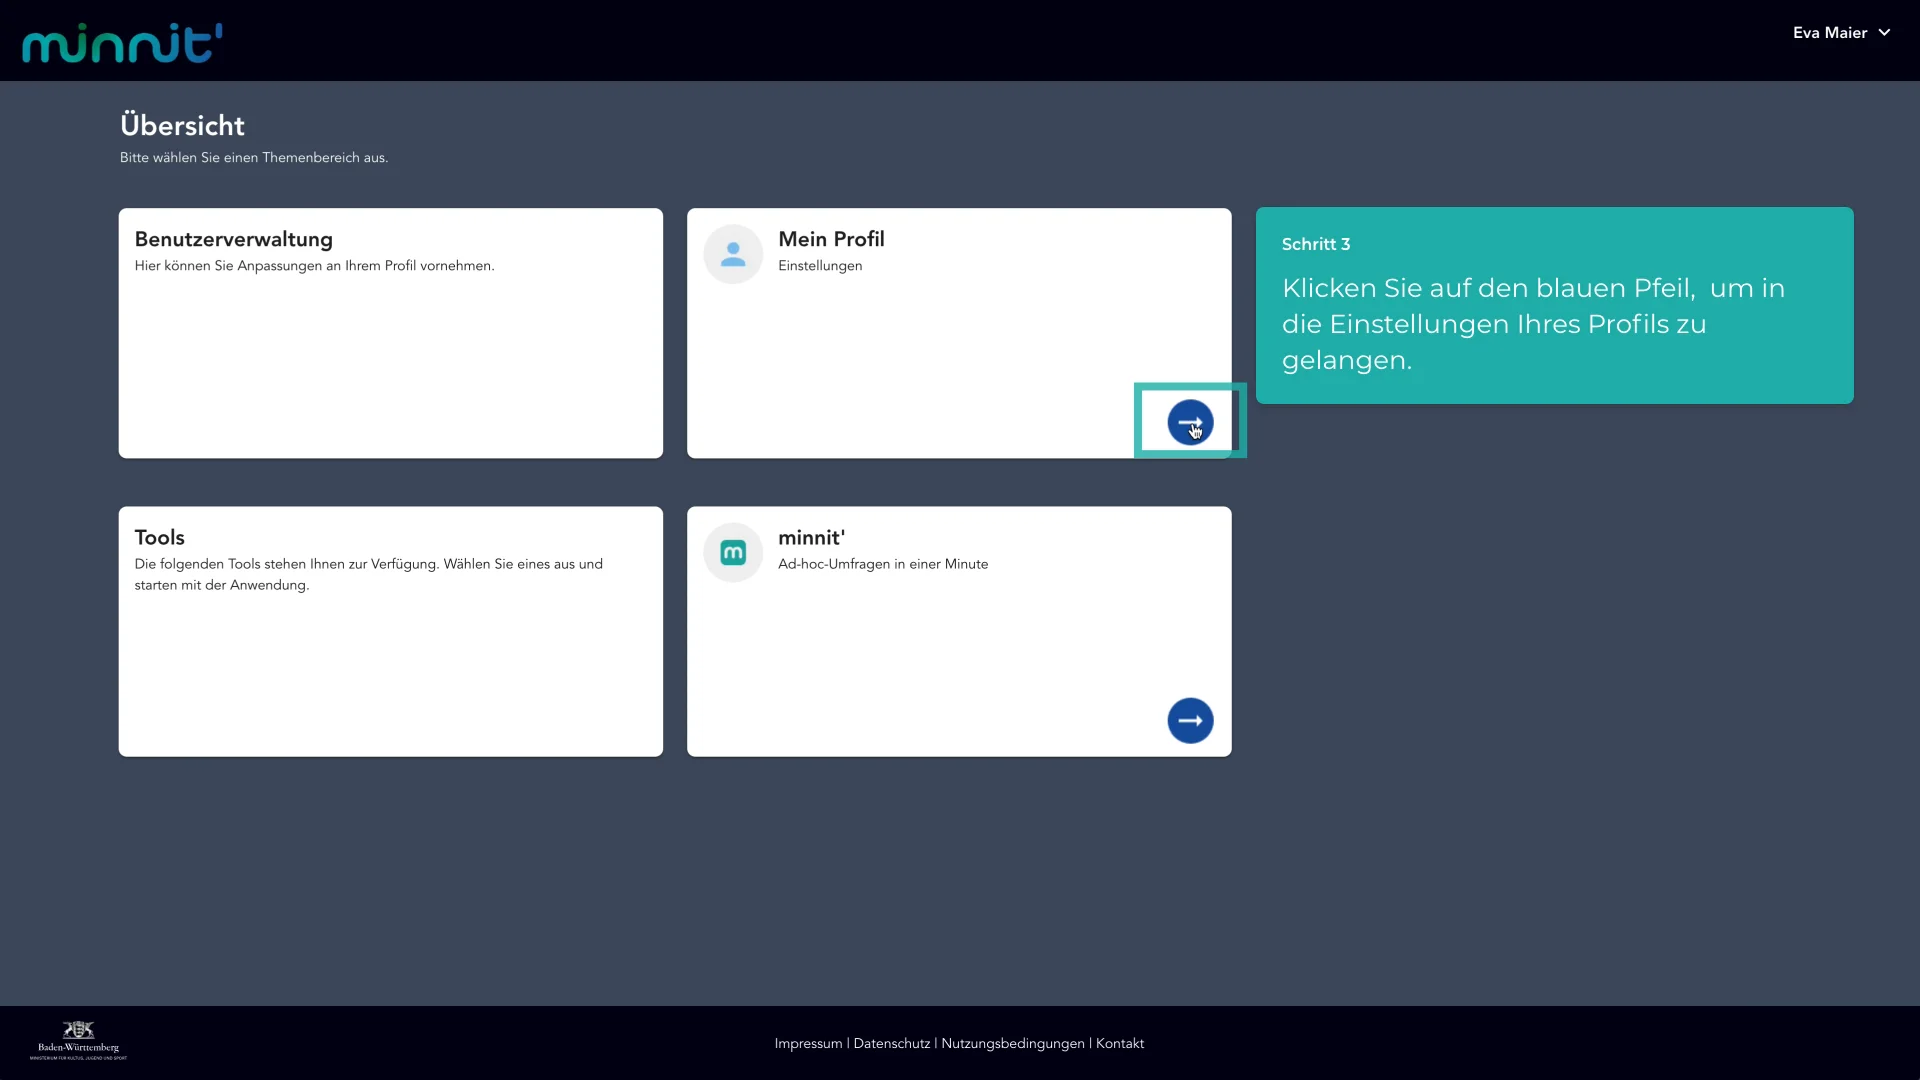Expand the Eva Maier user dropdown chevron
This screenshot has height=1080, width=1920.
click(1885, 33)
